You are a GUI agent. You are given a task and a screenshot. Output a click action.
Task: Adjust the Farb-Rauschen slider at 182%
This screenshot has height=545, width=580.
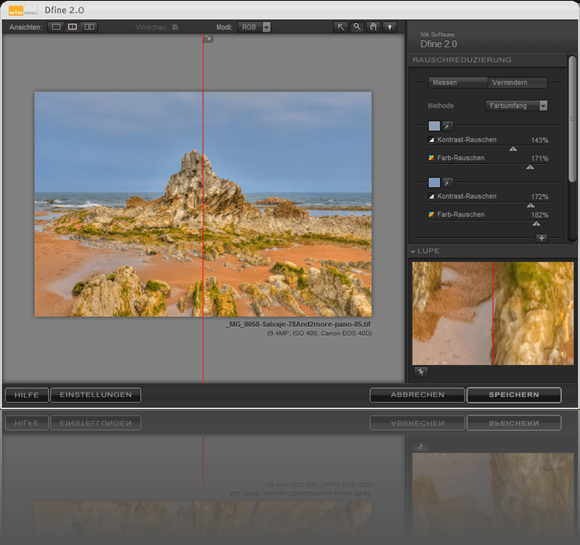click(x=536, y=223)
